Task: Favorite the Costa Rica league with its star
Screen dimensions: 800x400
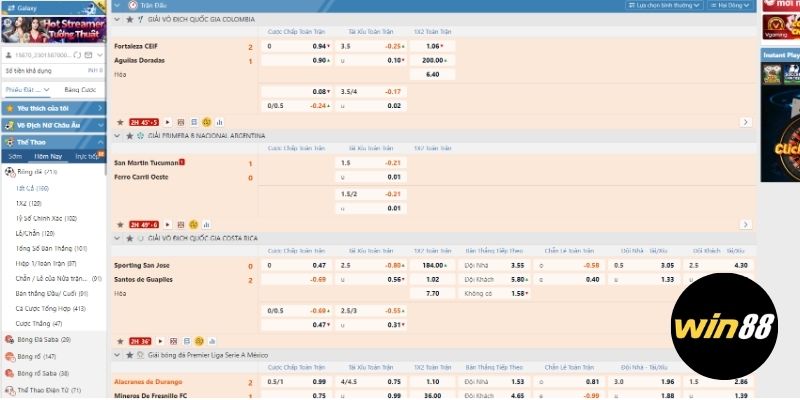Action: 130,238
